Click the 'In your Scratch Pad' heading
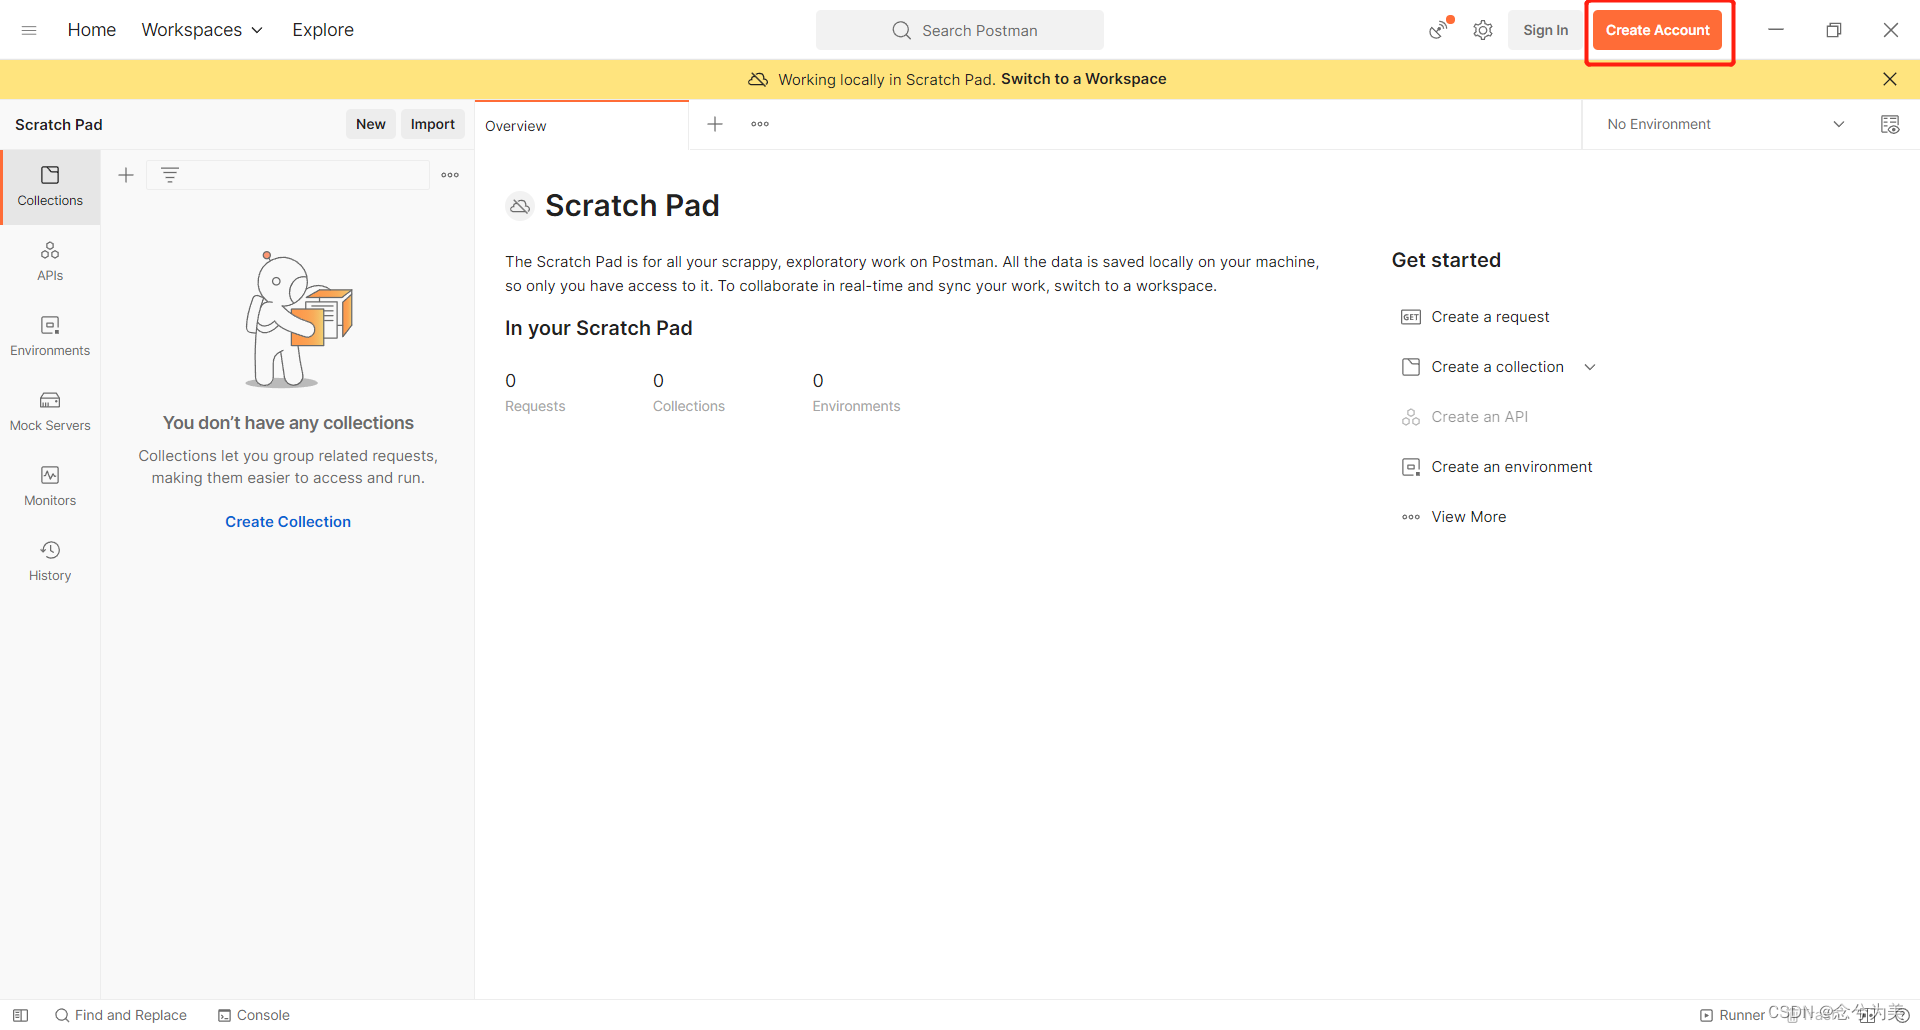 click(x=598, y=328)
